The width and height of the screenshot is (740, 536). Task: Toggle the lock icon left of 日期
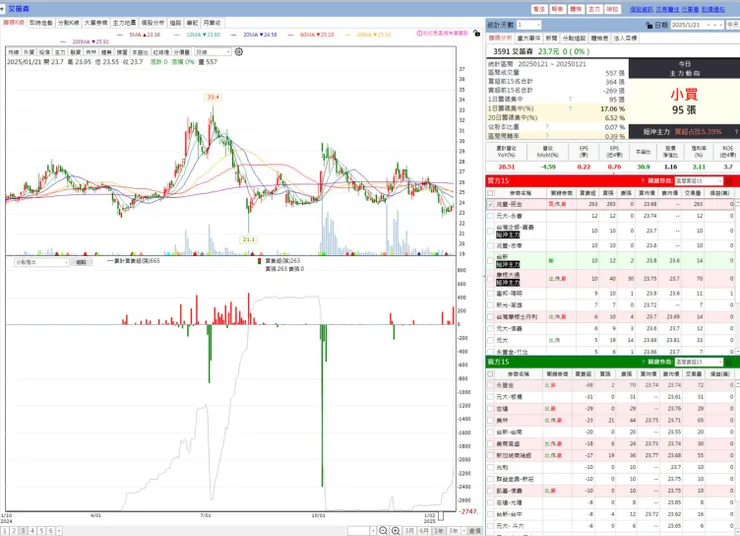pyautogui.click(x=649, y=25)
